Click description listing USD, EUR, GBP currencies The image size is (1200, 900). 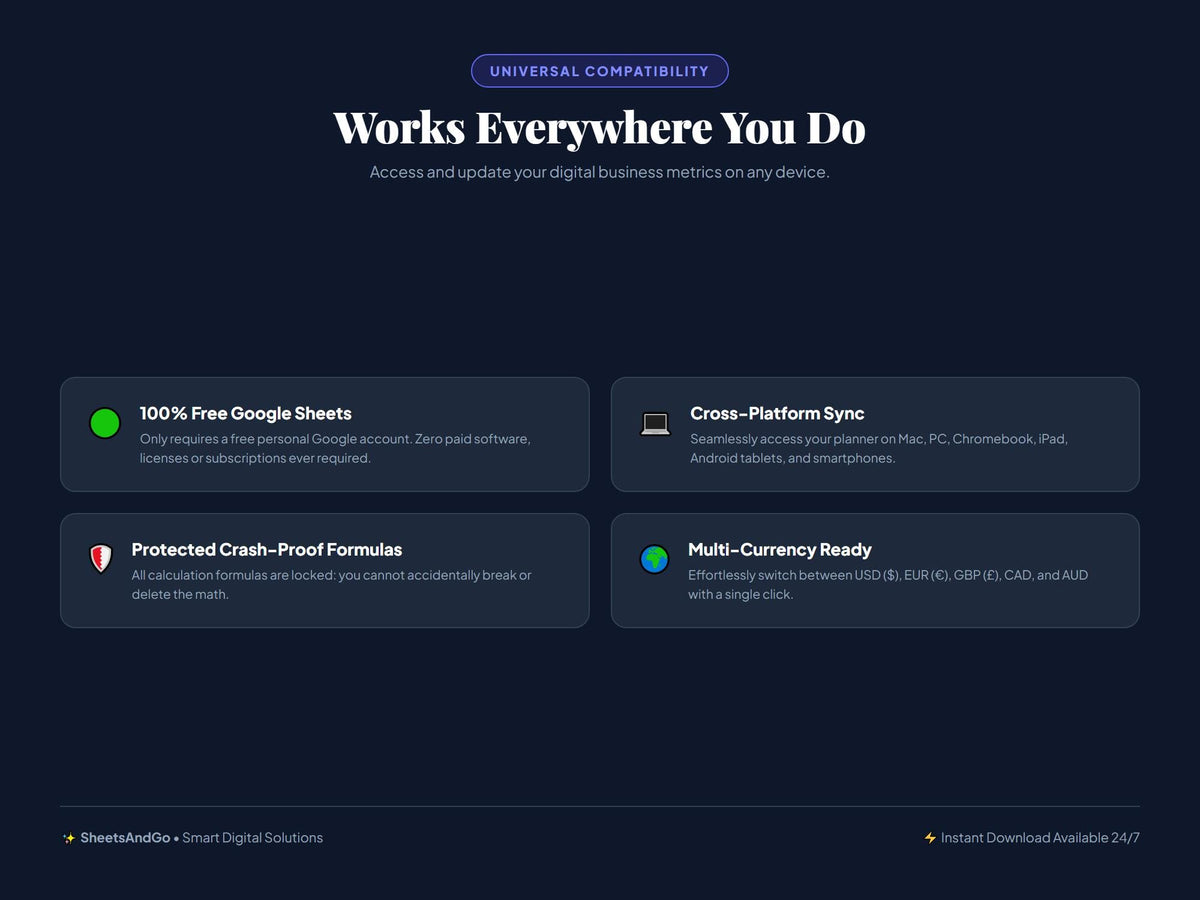tap(888, 584)
